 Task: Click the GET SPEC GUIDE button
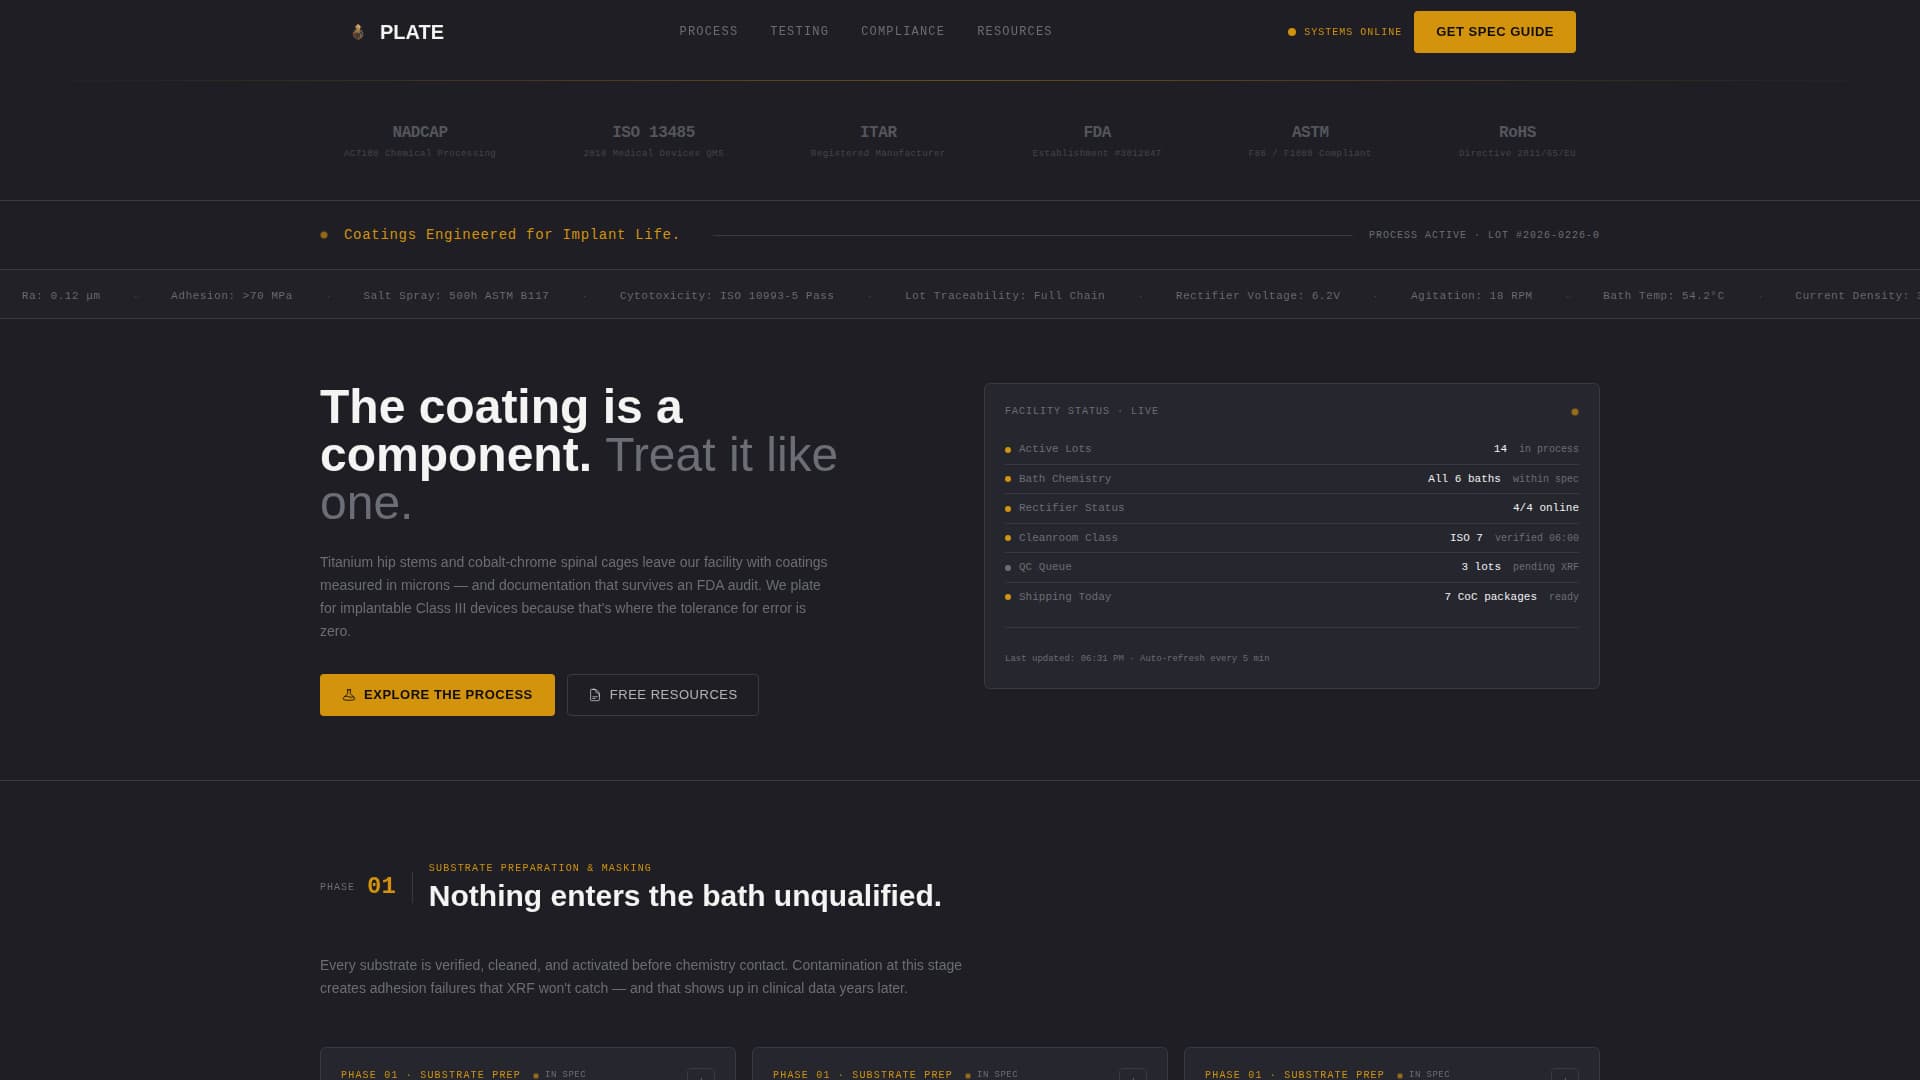(1494, 31)
